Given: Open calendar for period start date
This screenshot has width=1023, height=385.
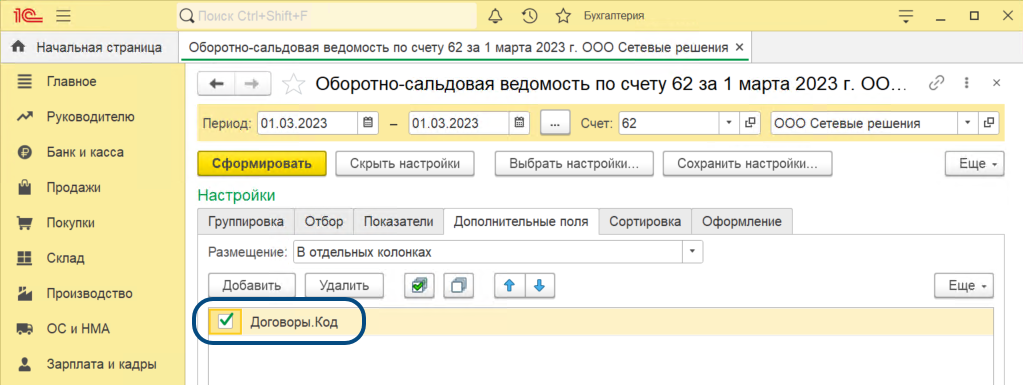Looking at the screenshot, I should tap(367, 123).
